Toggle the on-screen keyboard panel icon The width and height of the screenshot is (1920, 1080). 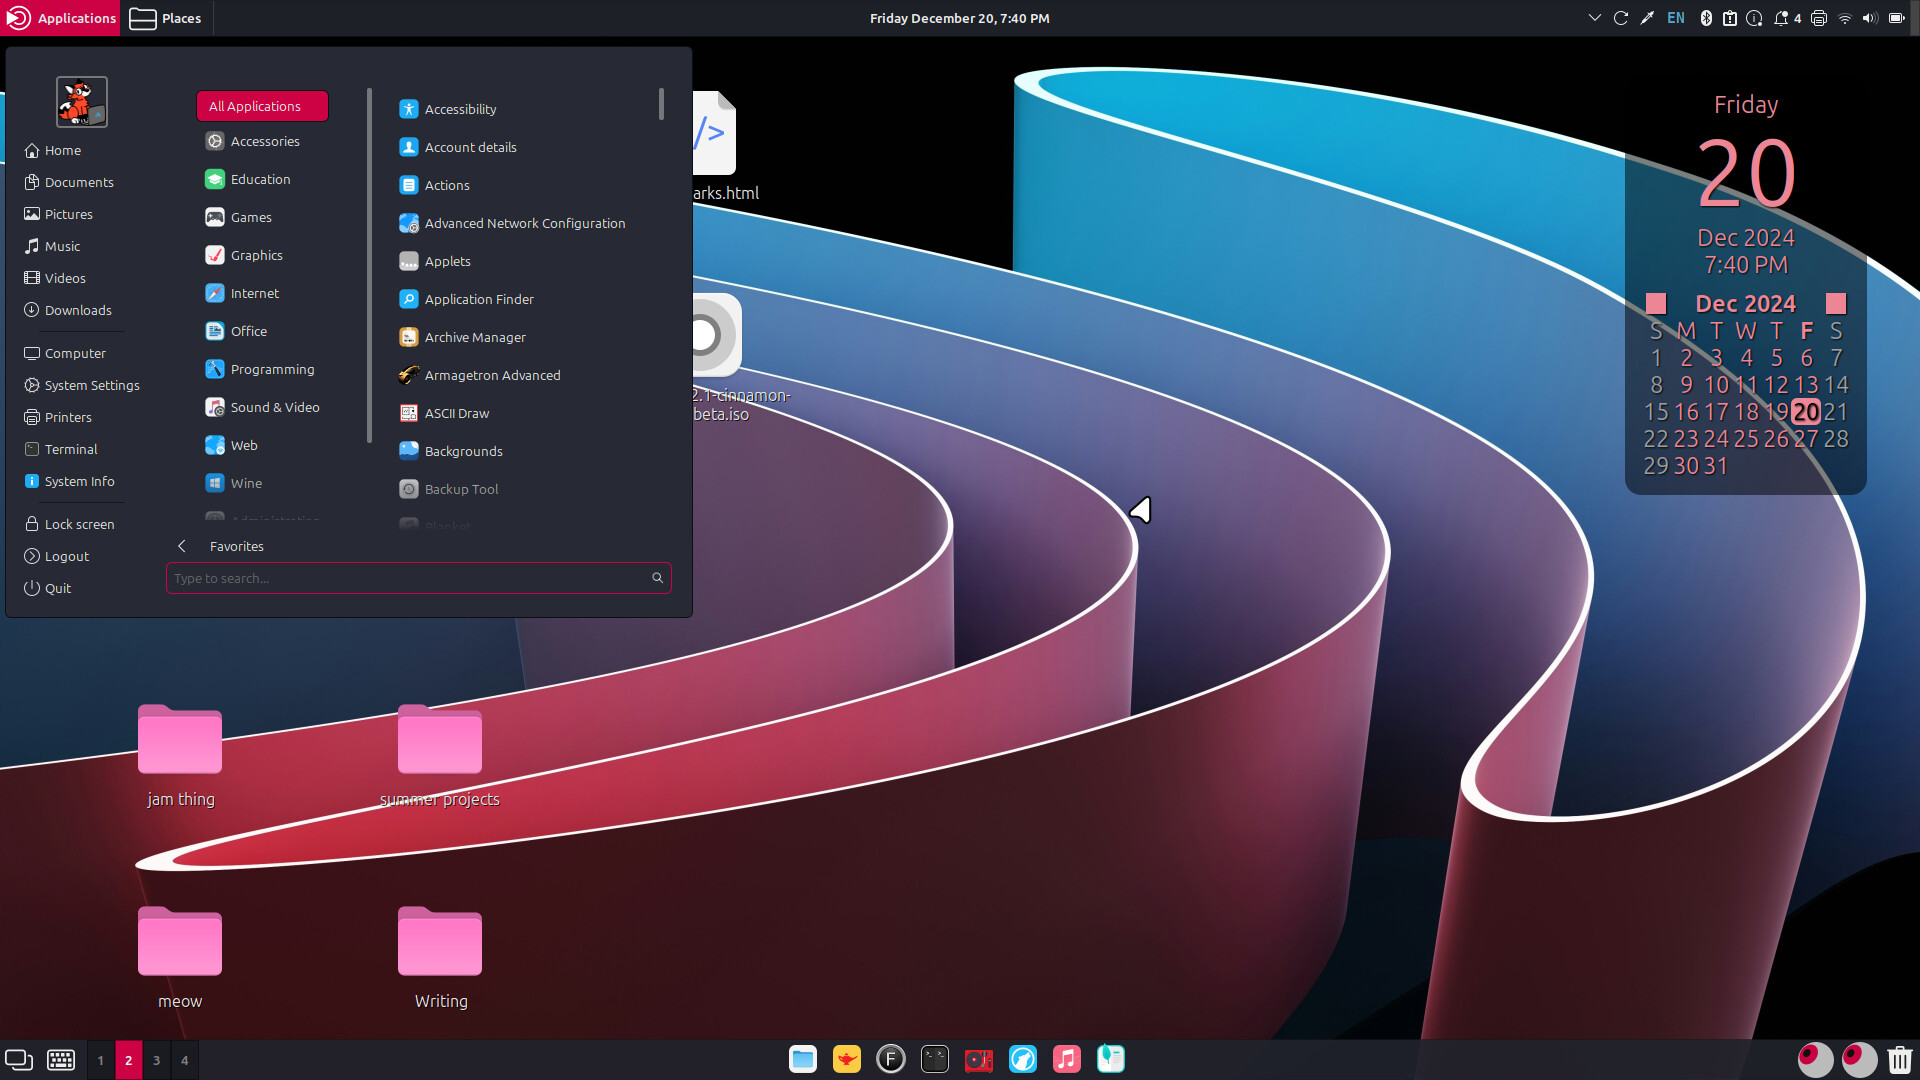[x=61, y=1060]
